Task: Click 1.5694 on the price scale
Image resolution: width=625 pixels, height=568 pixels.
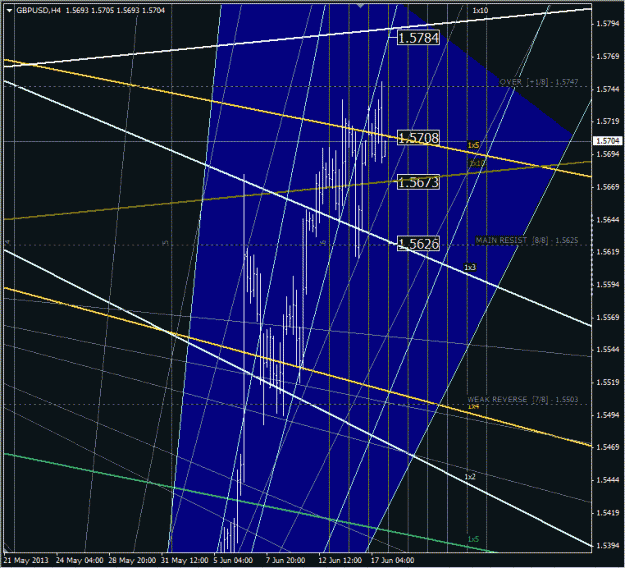Action: point(608,154)
